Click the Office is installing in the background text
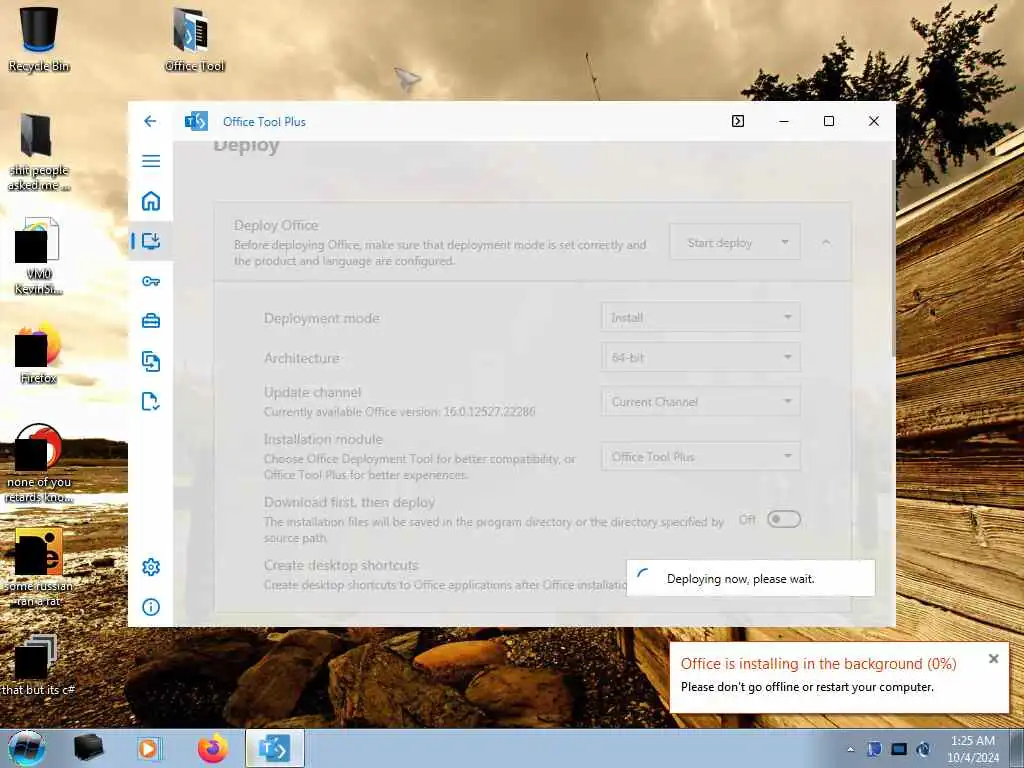This screenshot has height=768, width=1024. 818,664
